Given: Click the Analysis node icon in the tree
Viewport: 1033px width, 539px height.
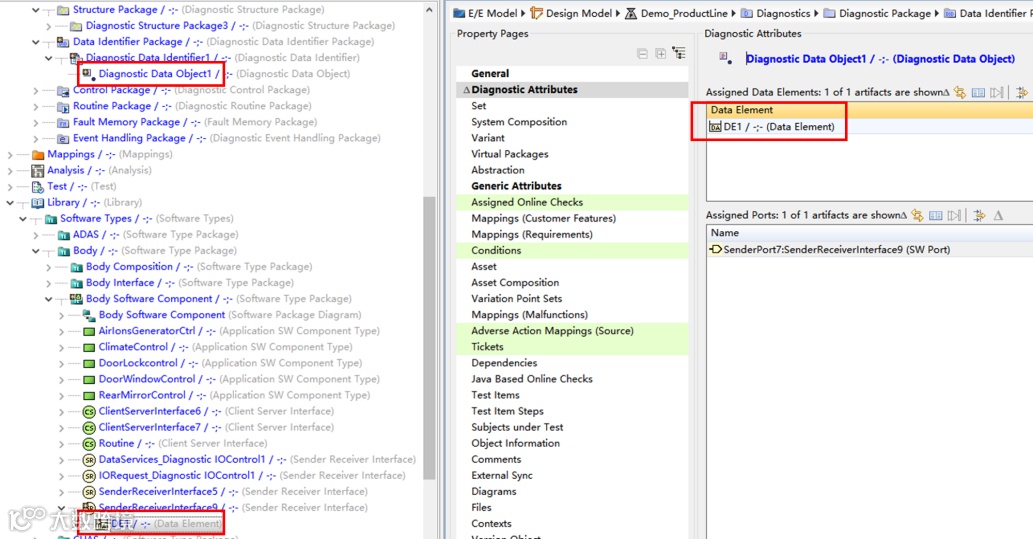Looking at the screenshot, I should coord(38,170).
